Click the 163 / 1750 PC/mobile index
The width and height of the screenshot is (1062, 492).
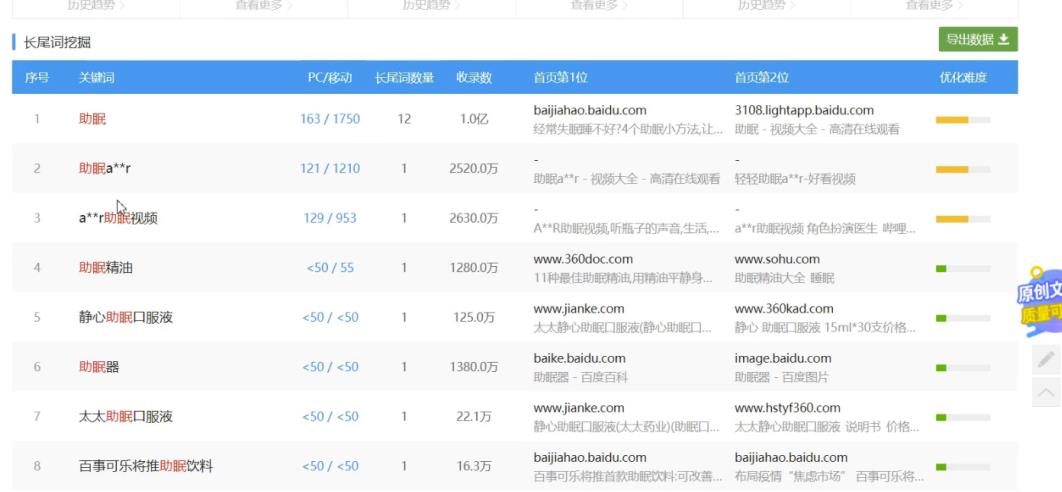pos(330,119)
